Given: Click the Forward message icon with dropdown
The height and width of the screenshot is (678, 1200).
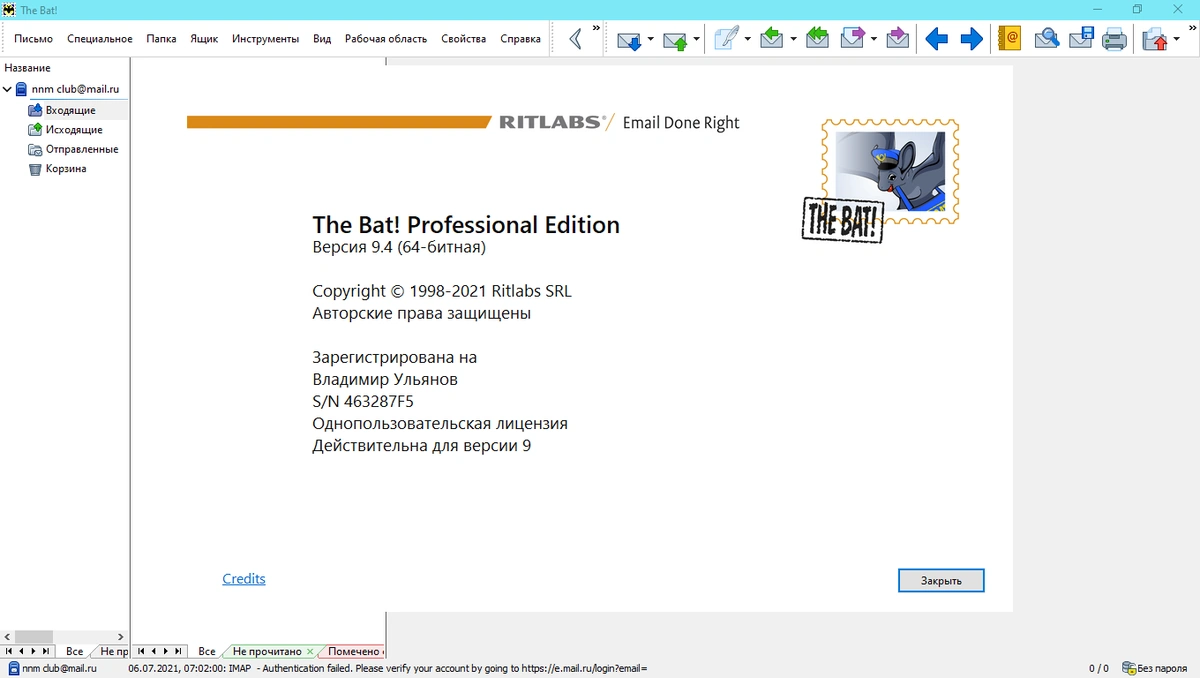Looking at the screenshot, I should (852, 39).
